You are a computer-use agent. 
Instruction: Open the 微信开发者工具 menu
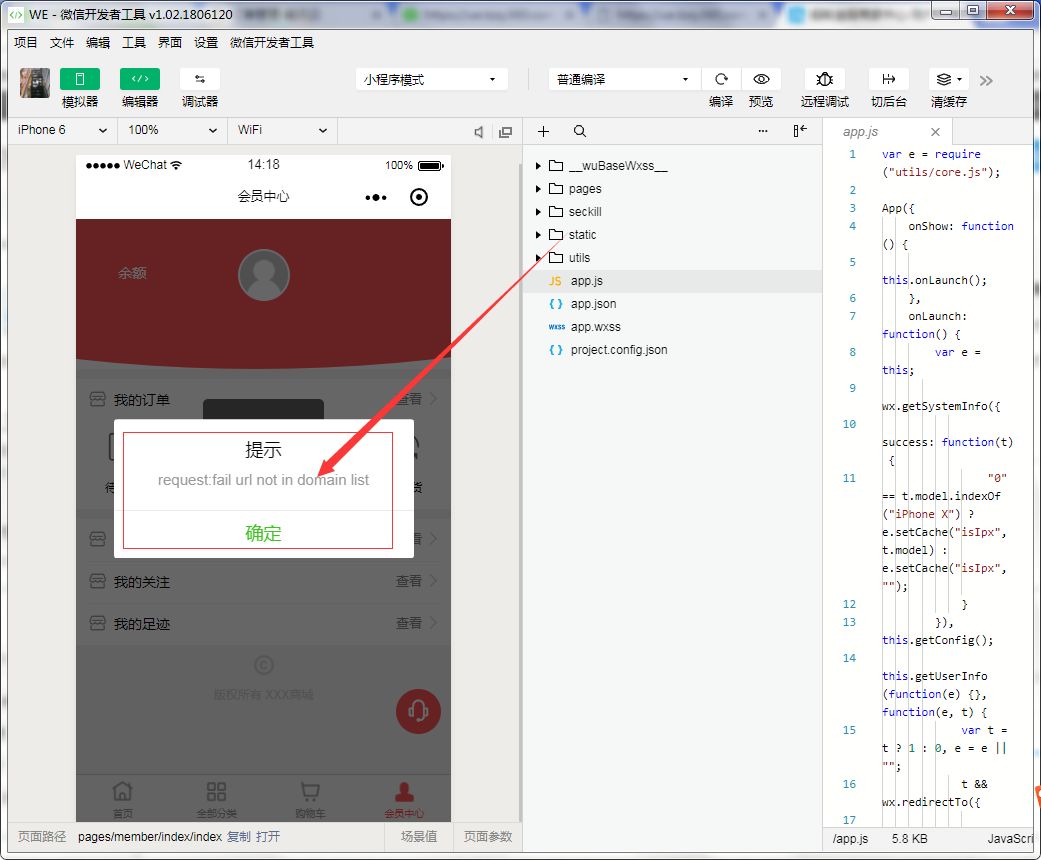coord(272,43)
